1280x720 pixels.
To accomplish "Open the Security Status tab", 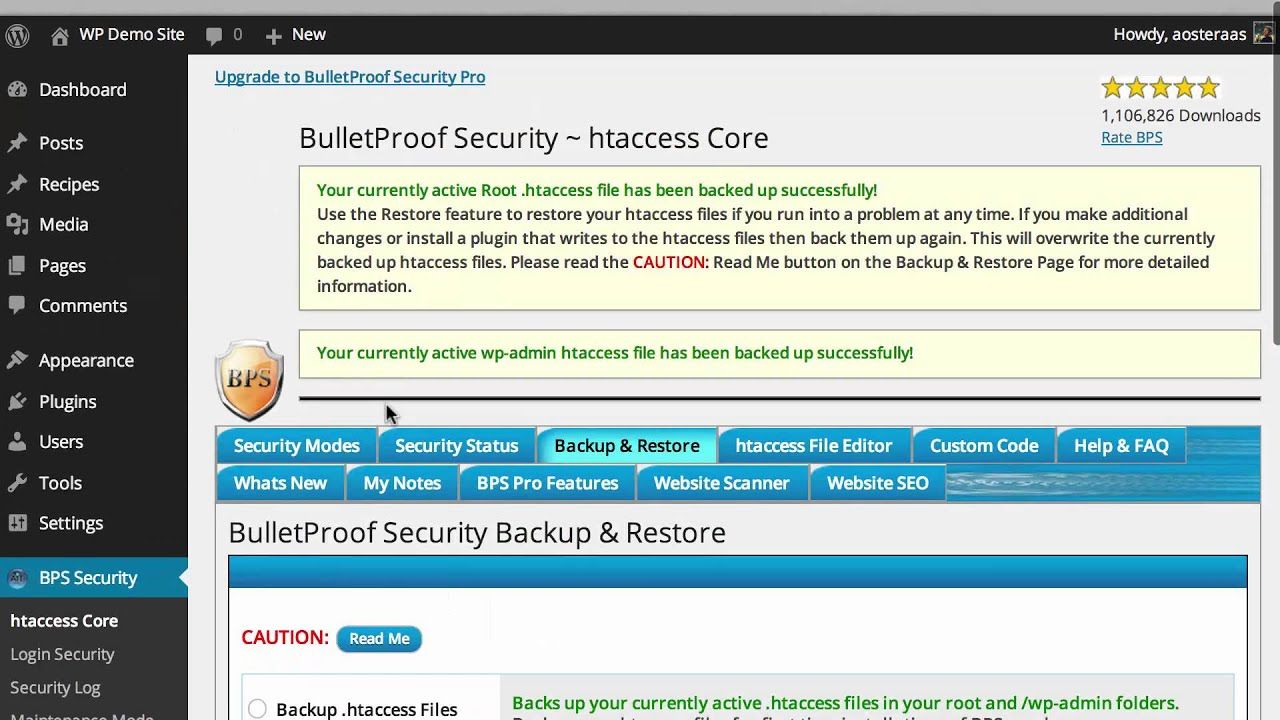I will click(x=456, y=446).
